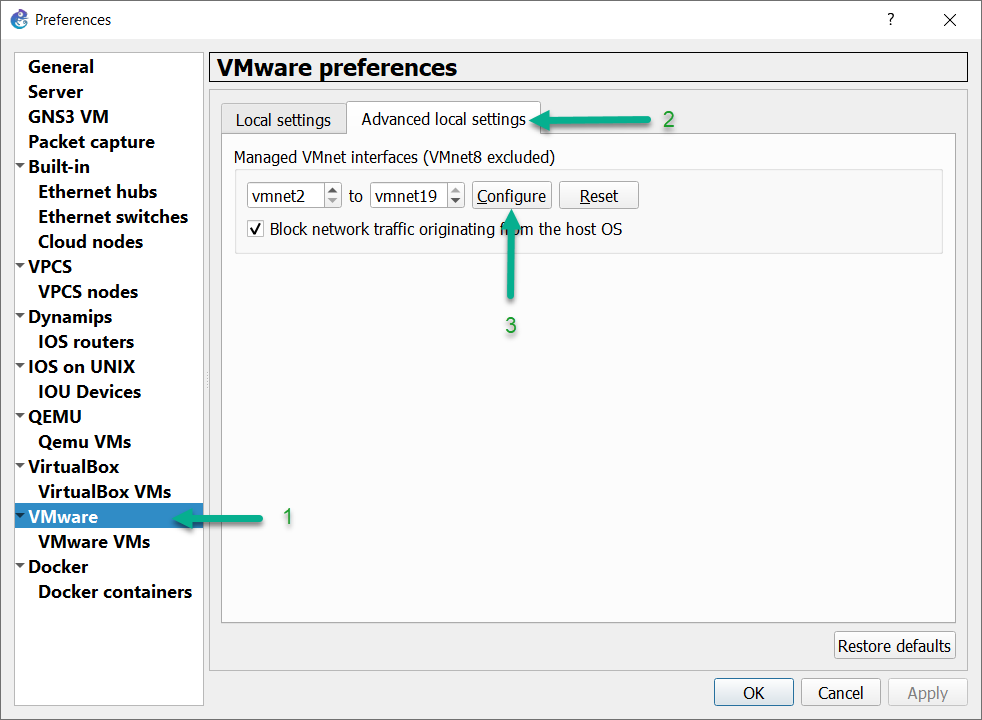Open VirtualBox VMs settings

pos(105,492)
